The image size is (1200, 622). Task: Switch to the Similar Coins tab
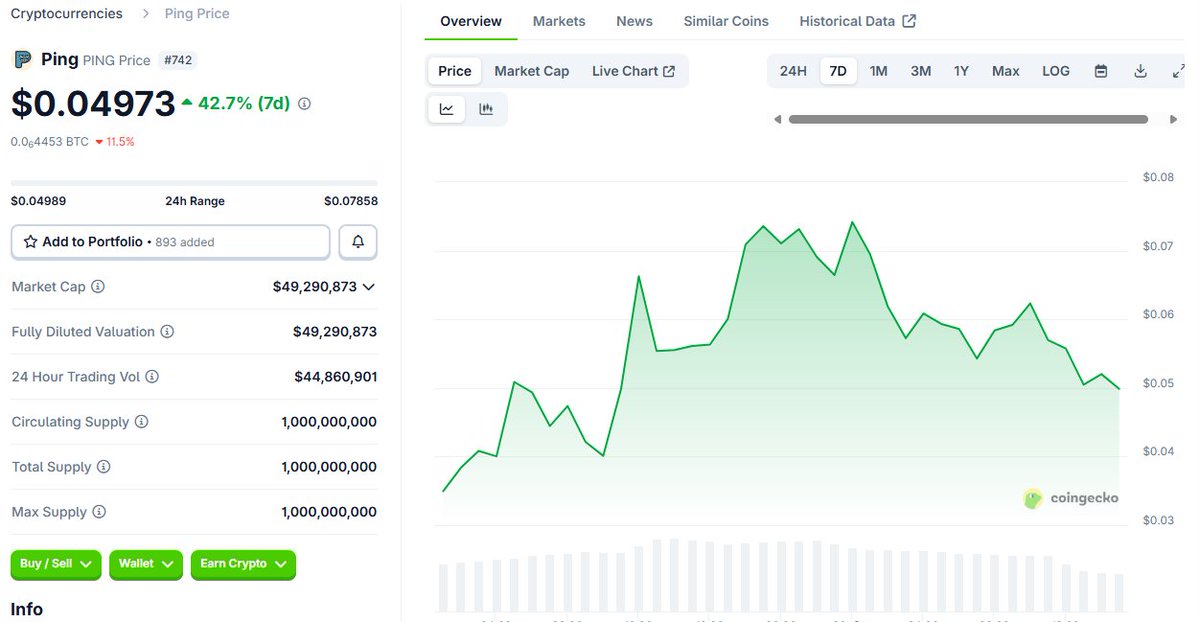click(726, 21)
